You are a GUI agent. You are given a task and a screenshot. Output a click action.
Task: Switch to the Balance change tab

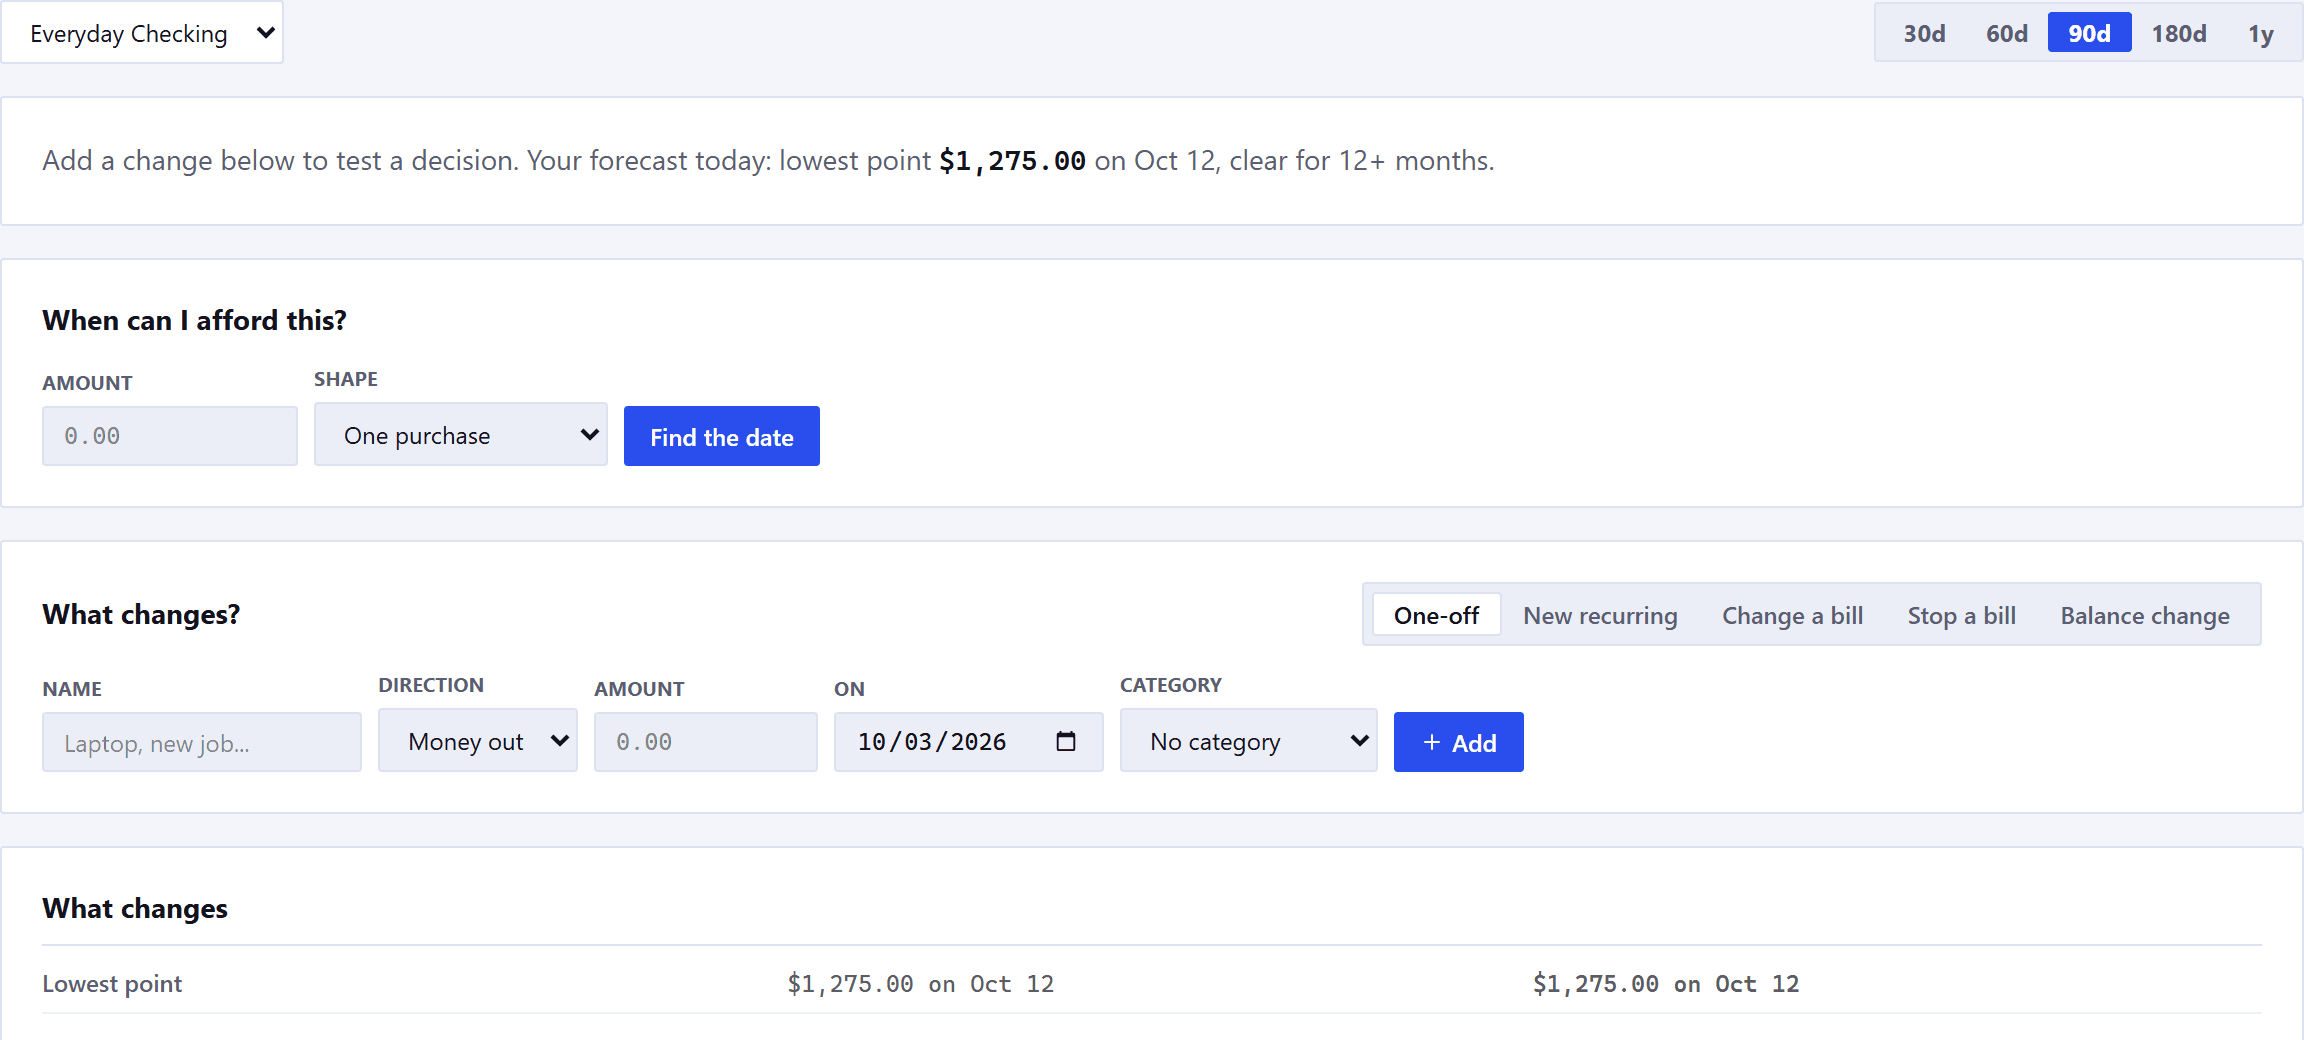point(2145,615)
